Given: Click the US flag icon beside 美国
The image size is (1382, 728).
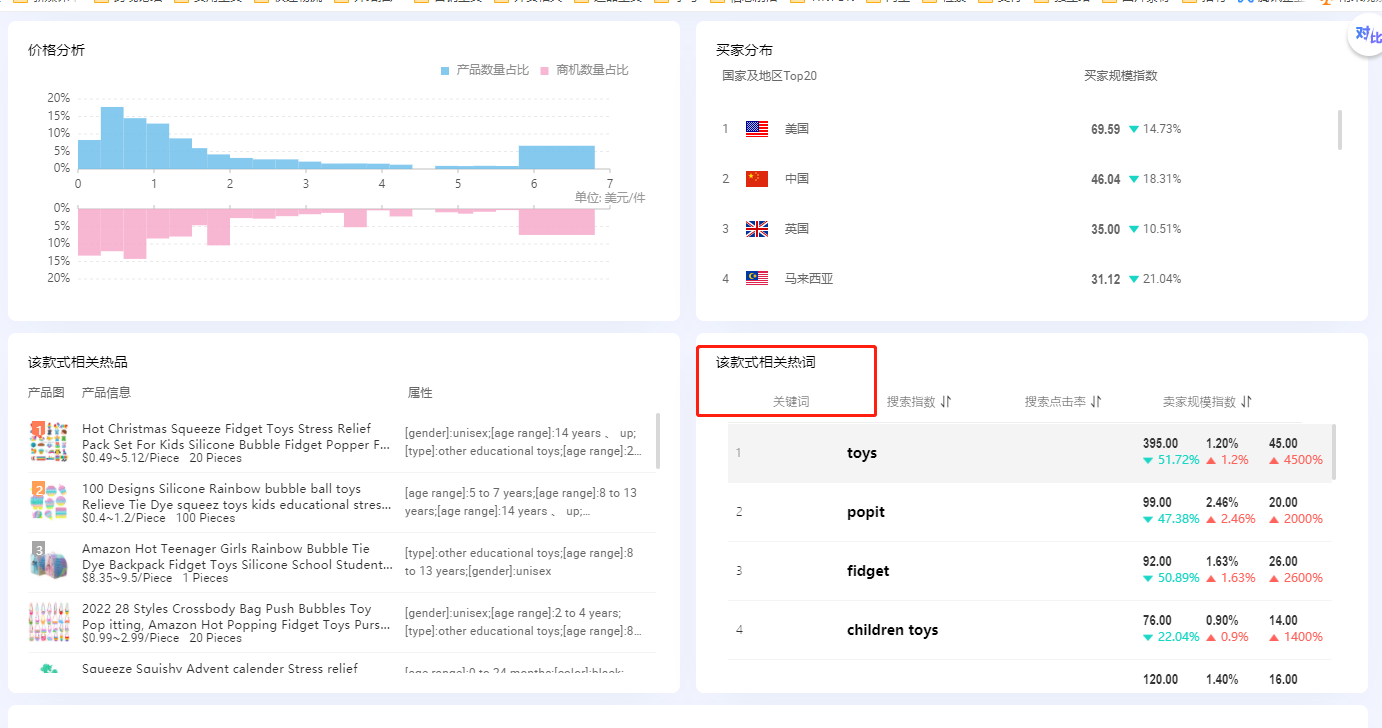Looking at the screenshot, I should (x=756, y=128).
